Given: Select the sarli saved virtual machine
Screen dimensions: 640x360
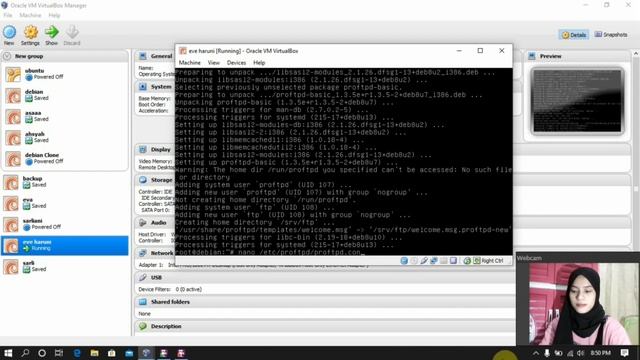Looking at the screenshot, I should coord(65,267).
